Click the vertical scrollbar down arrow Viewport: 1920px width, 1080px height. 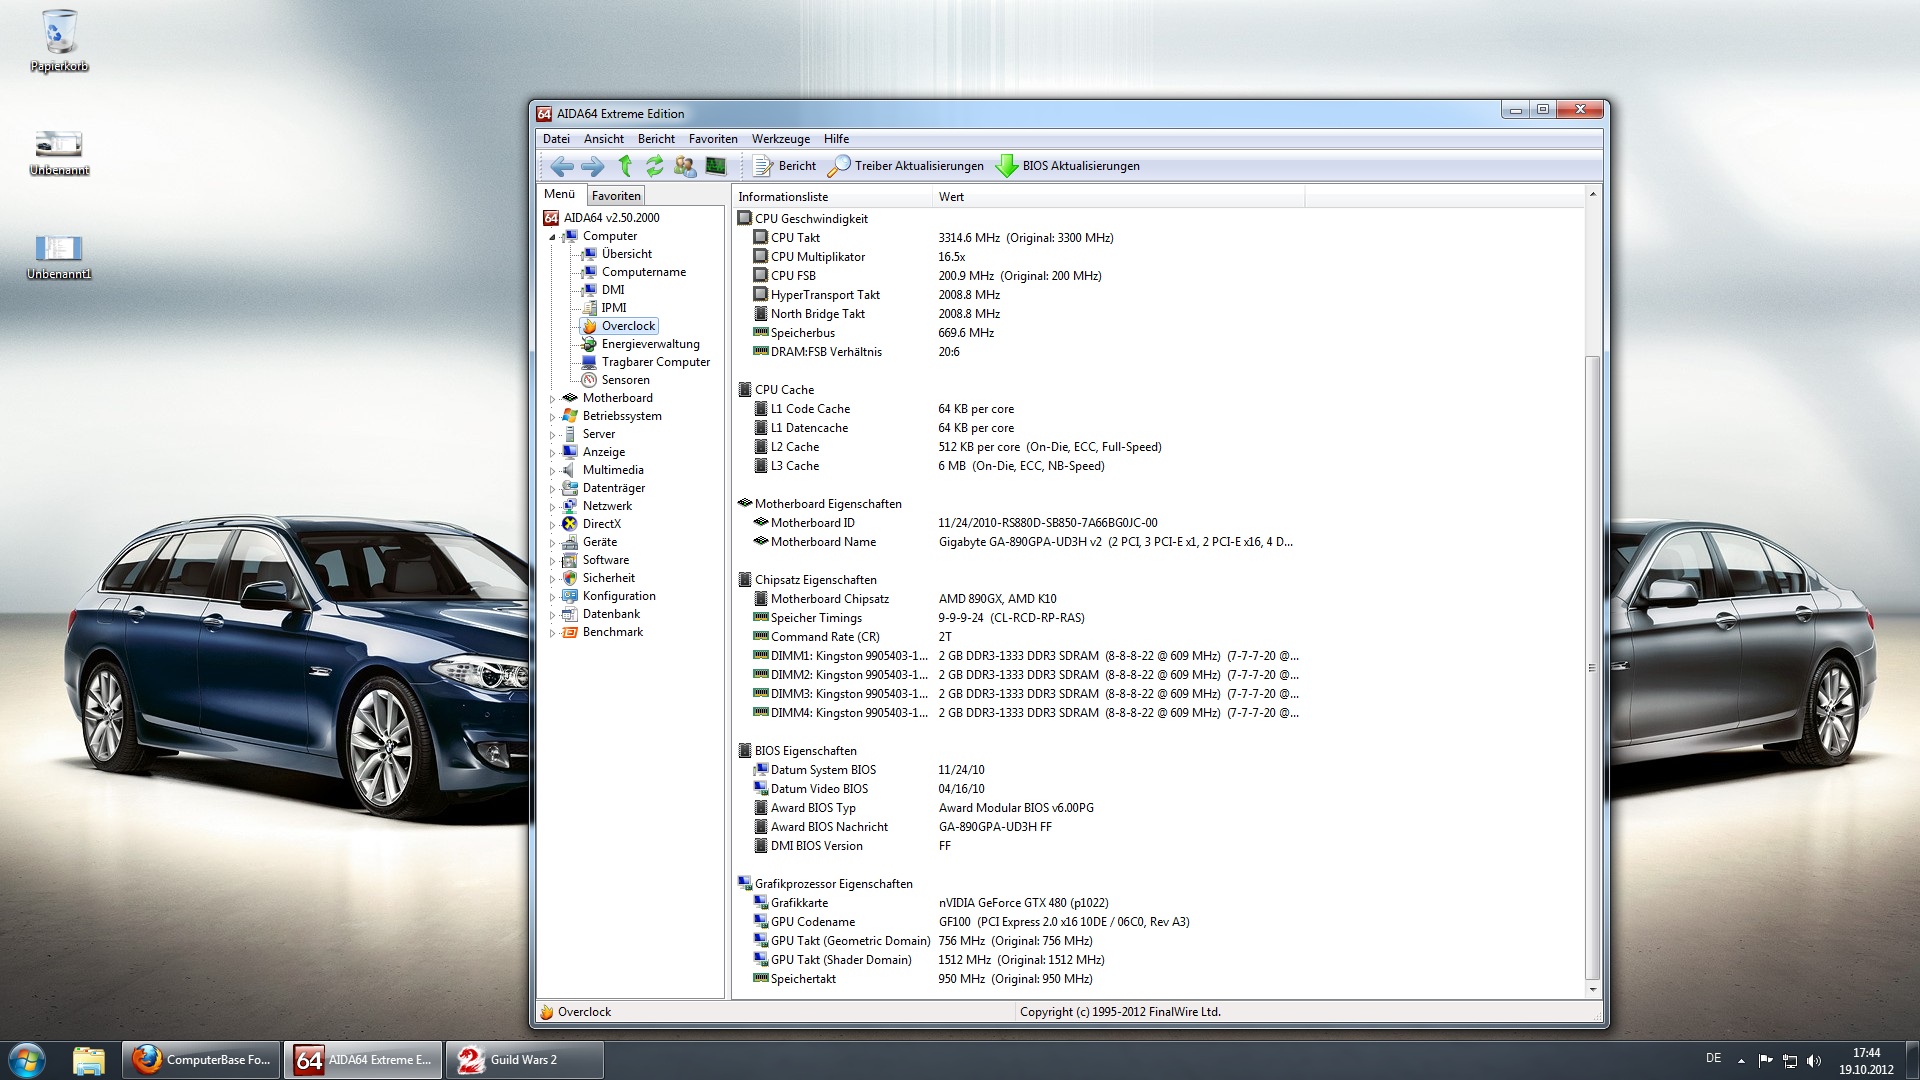1593,989
